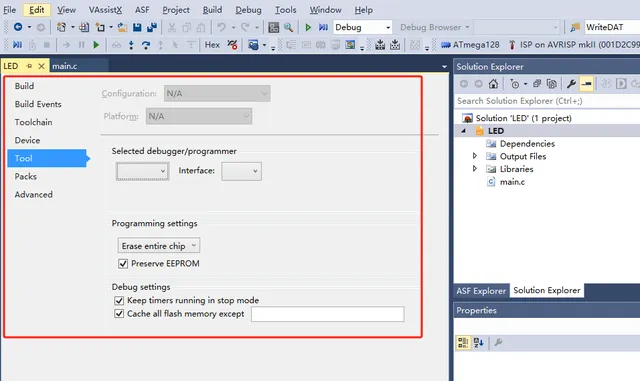Click Property Pages wrench in Properties panel
This screenshot has height=381, width=640.
[498, 343]
